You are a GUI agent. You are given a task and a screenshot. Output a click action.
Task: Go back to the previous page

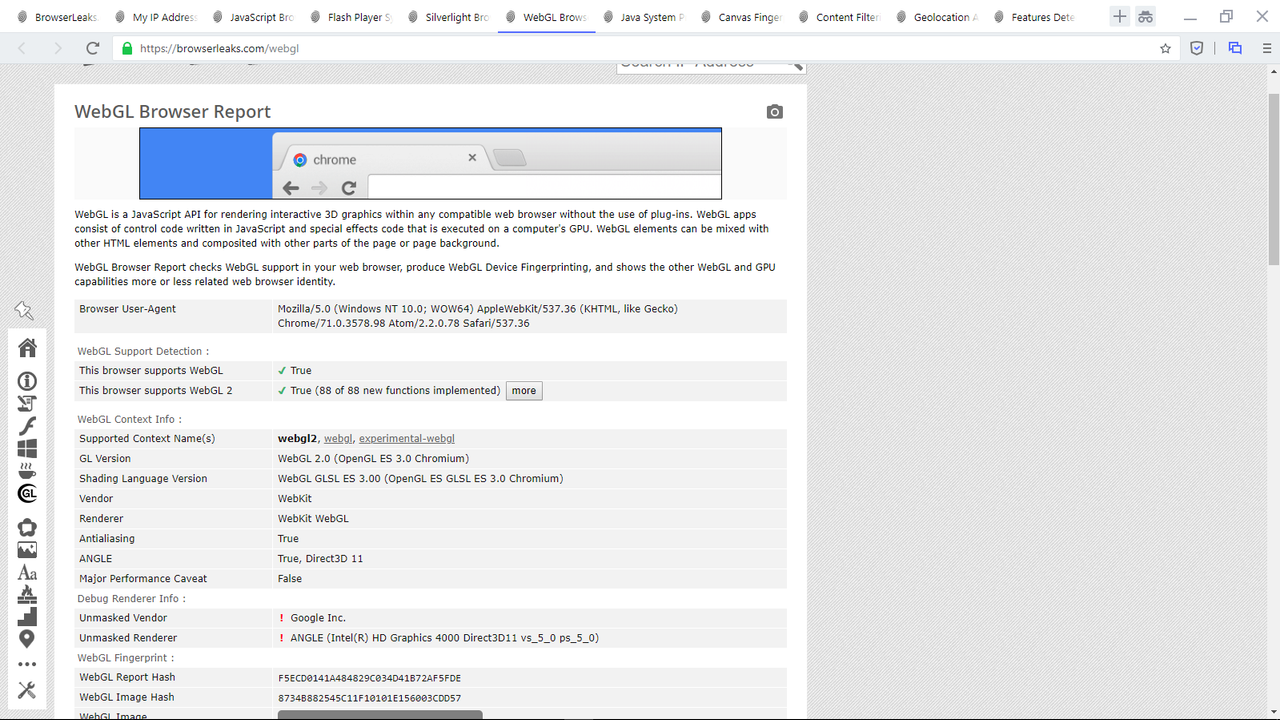(x=22, y=48)
